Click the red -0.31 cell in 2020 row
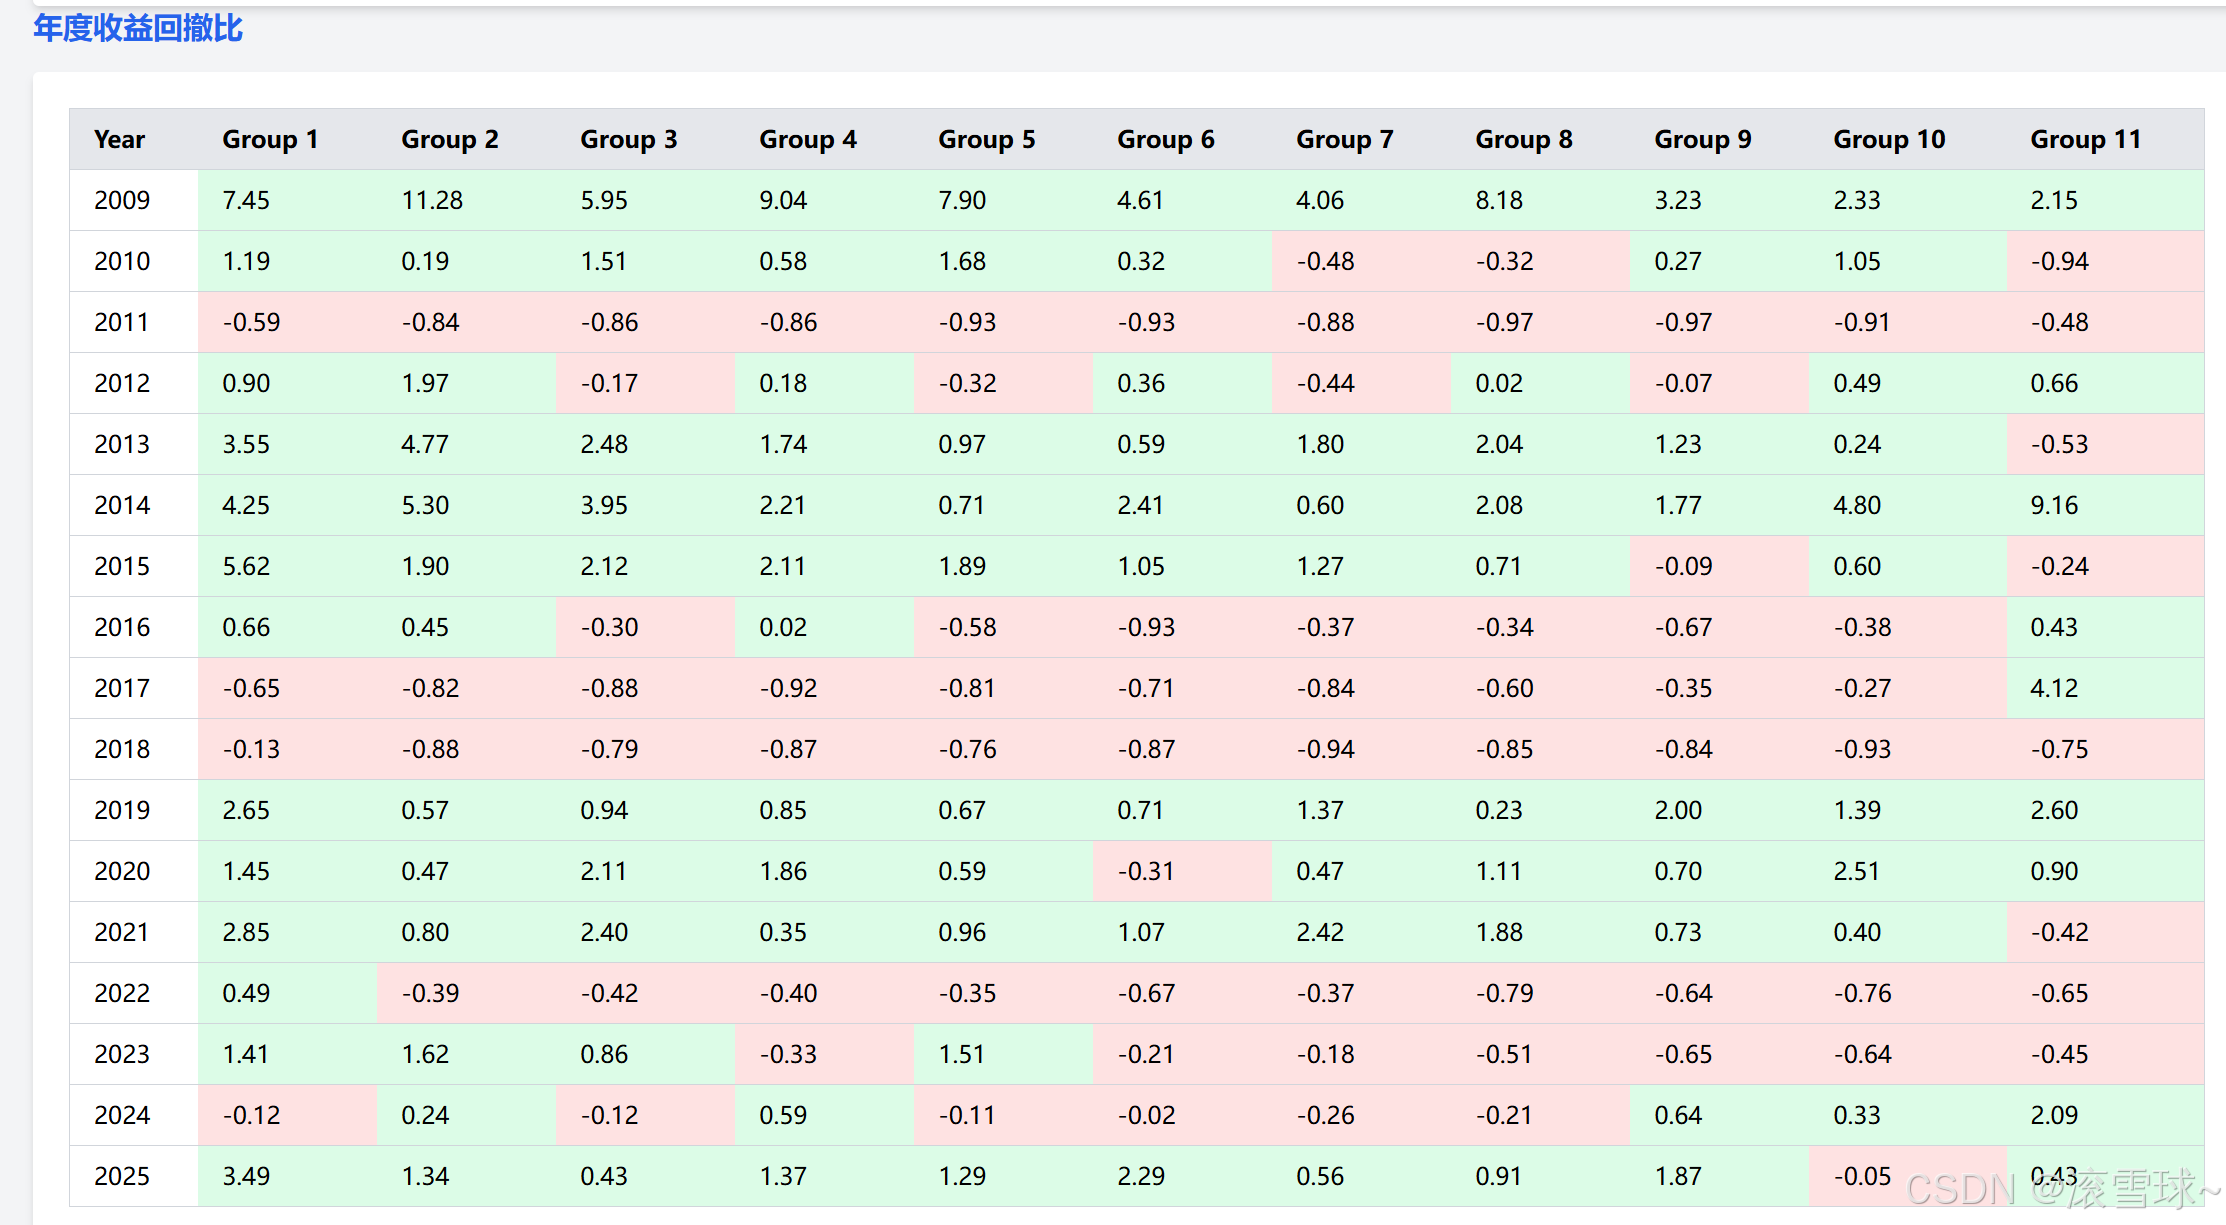The height and width of the screenshot is (1225, 2226). coord(1146,871)
